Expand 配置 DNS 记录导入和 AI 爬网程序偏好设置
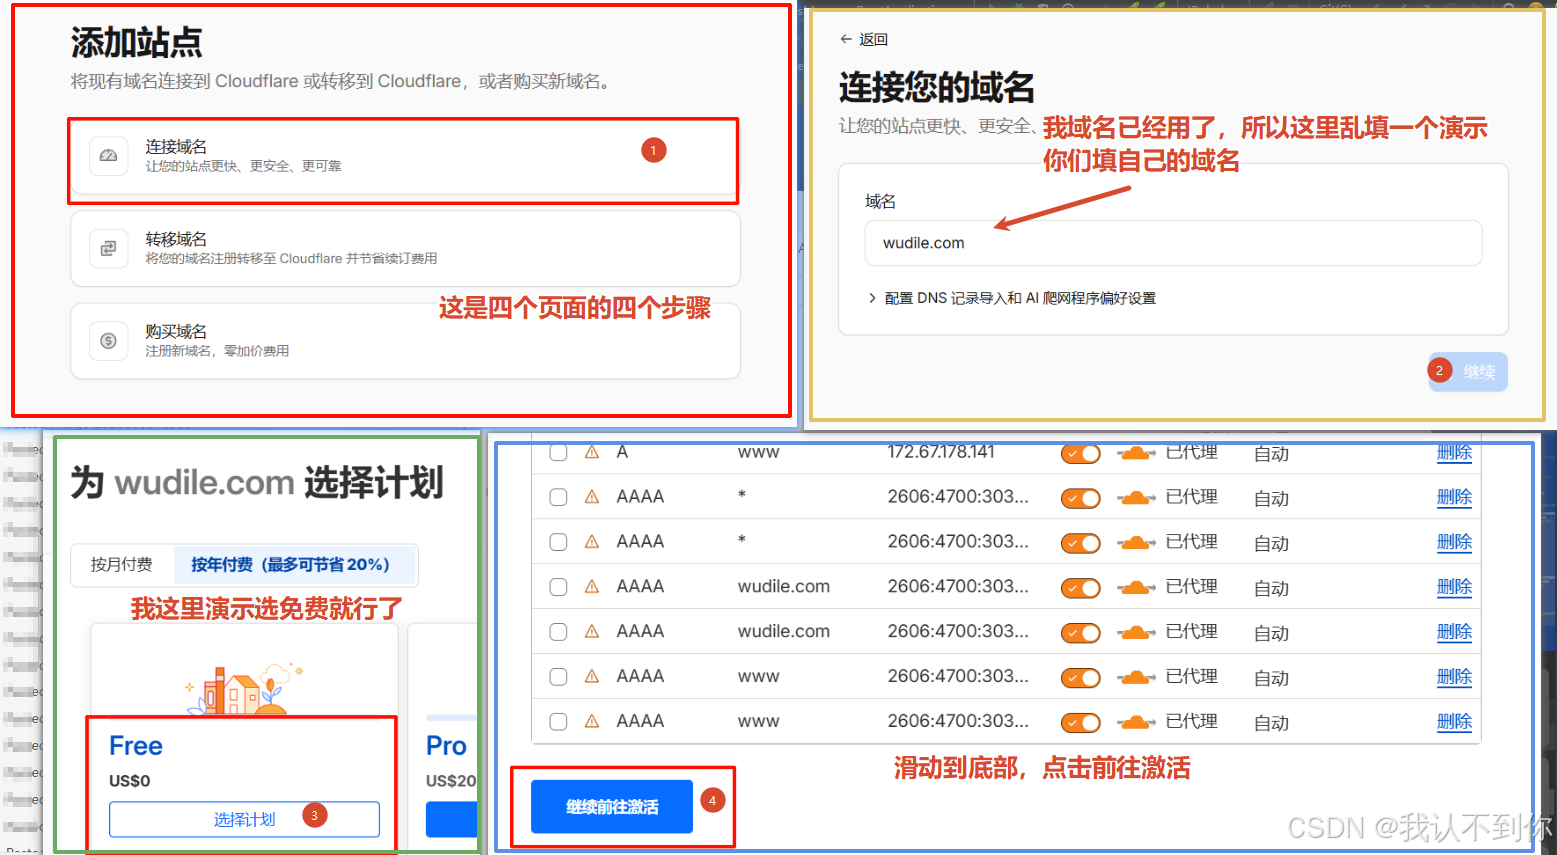Image resolution: width=1557 pixels, height=855 pixels. pyautogui.click(x=1012, y=298)
